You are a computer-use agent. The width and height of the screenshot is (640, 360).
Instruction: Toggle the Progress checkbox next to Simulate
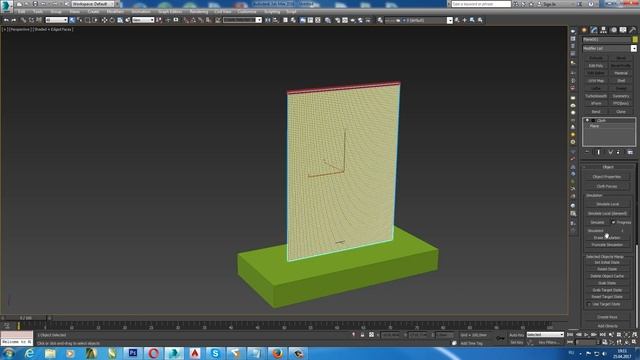pos(613,222)
